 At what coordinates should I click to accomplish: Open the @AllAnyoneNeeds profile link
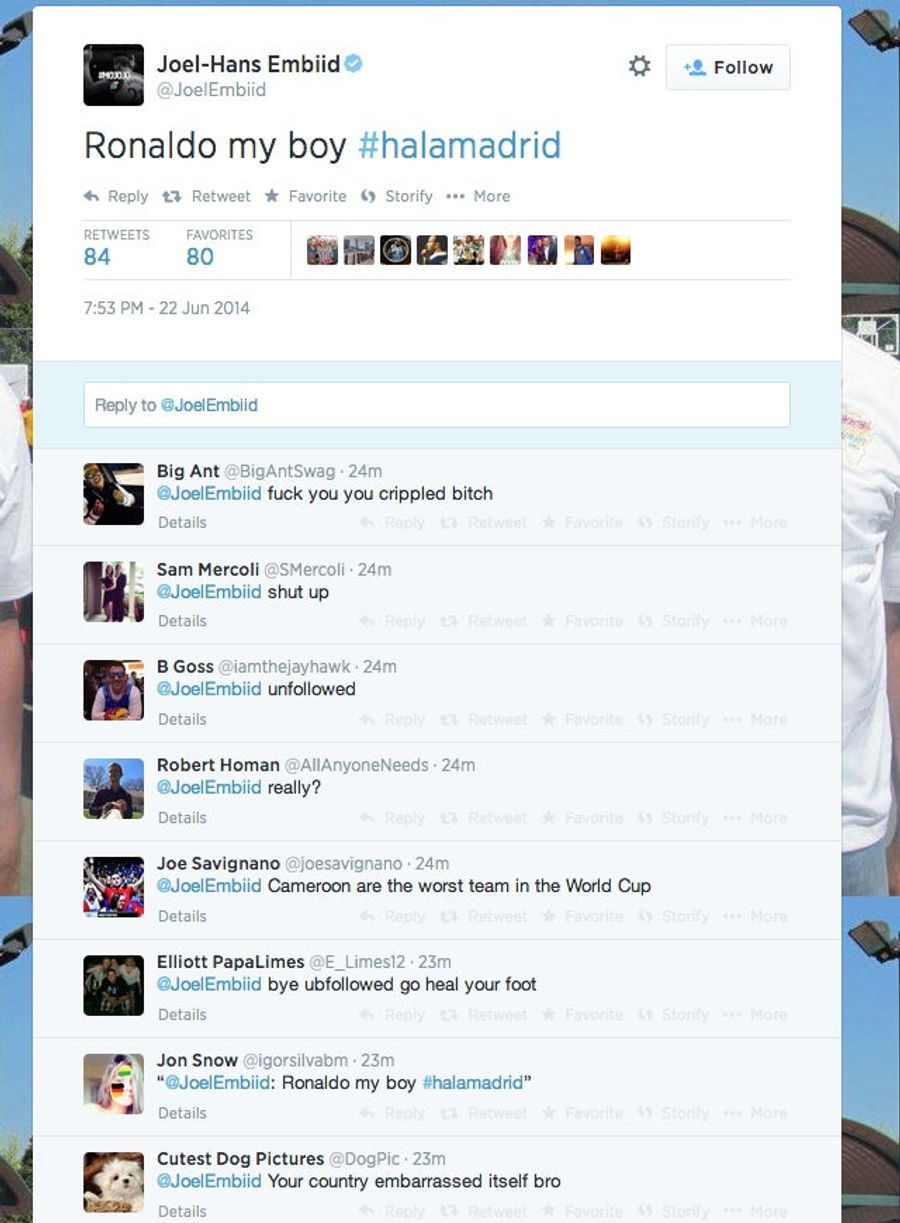(357, 765)
